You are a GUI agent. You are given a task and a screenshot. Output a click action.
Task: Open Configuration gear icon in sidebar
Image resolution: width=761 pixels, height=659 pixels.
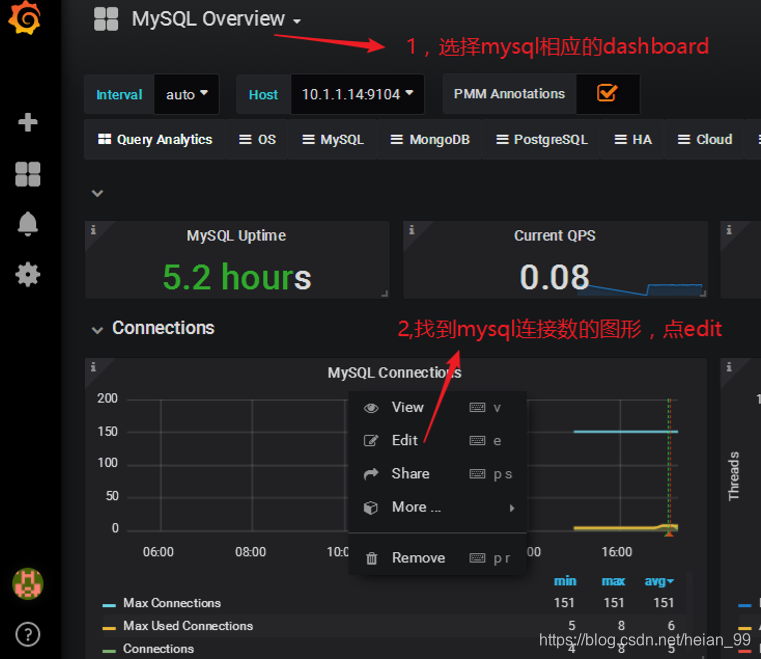point(28,274)
